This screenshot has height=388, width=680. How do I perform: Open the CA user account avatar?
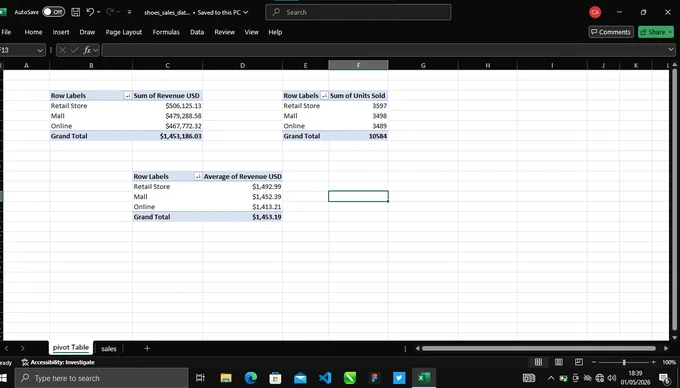(x=595, y=12)
